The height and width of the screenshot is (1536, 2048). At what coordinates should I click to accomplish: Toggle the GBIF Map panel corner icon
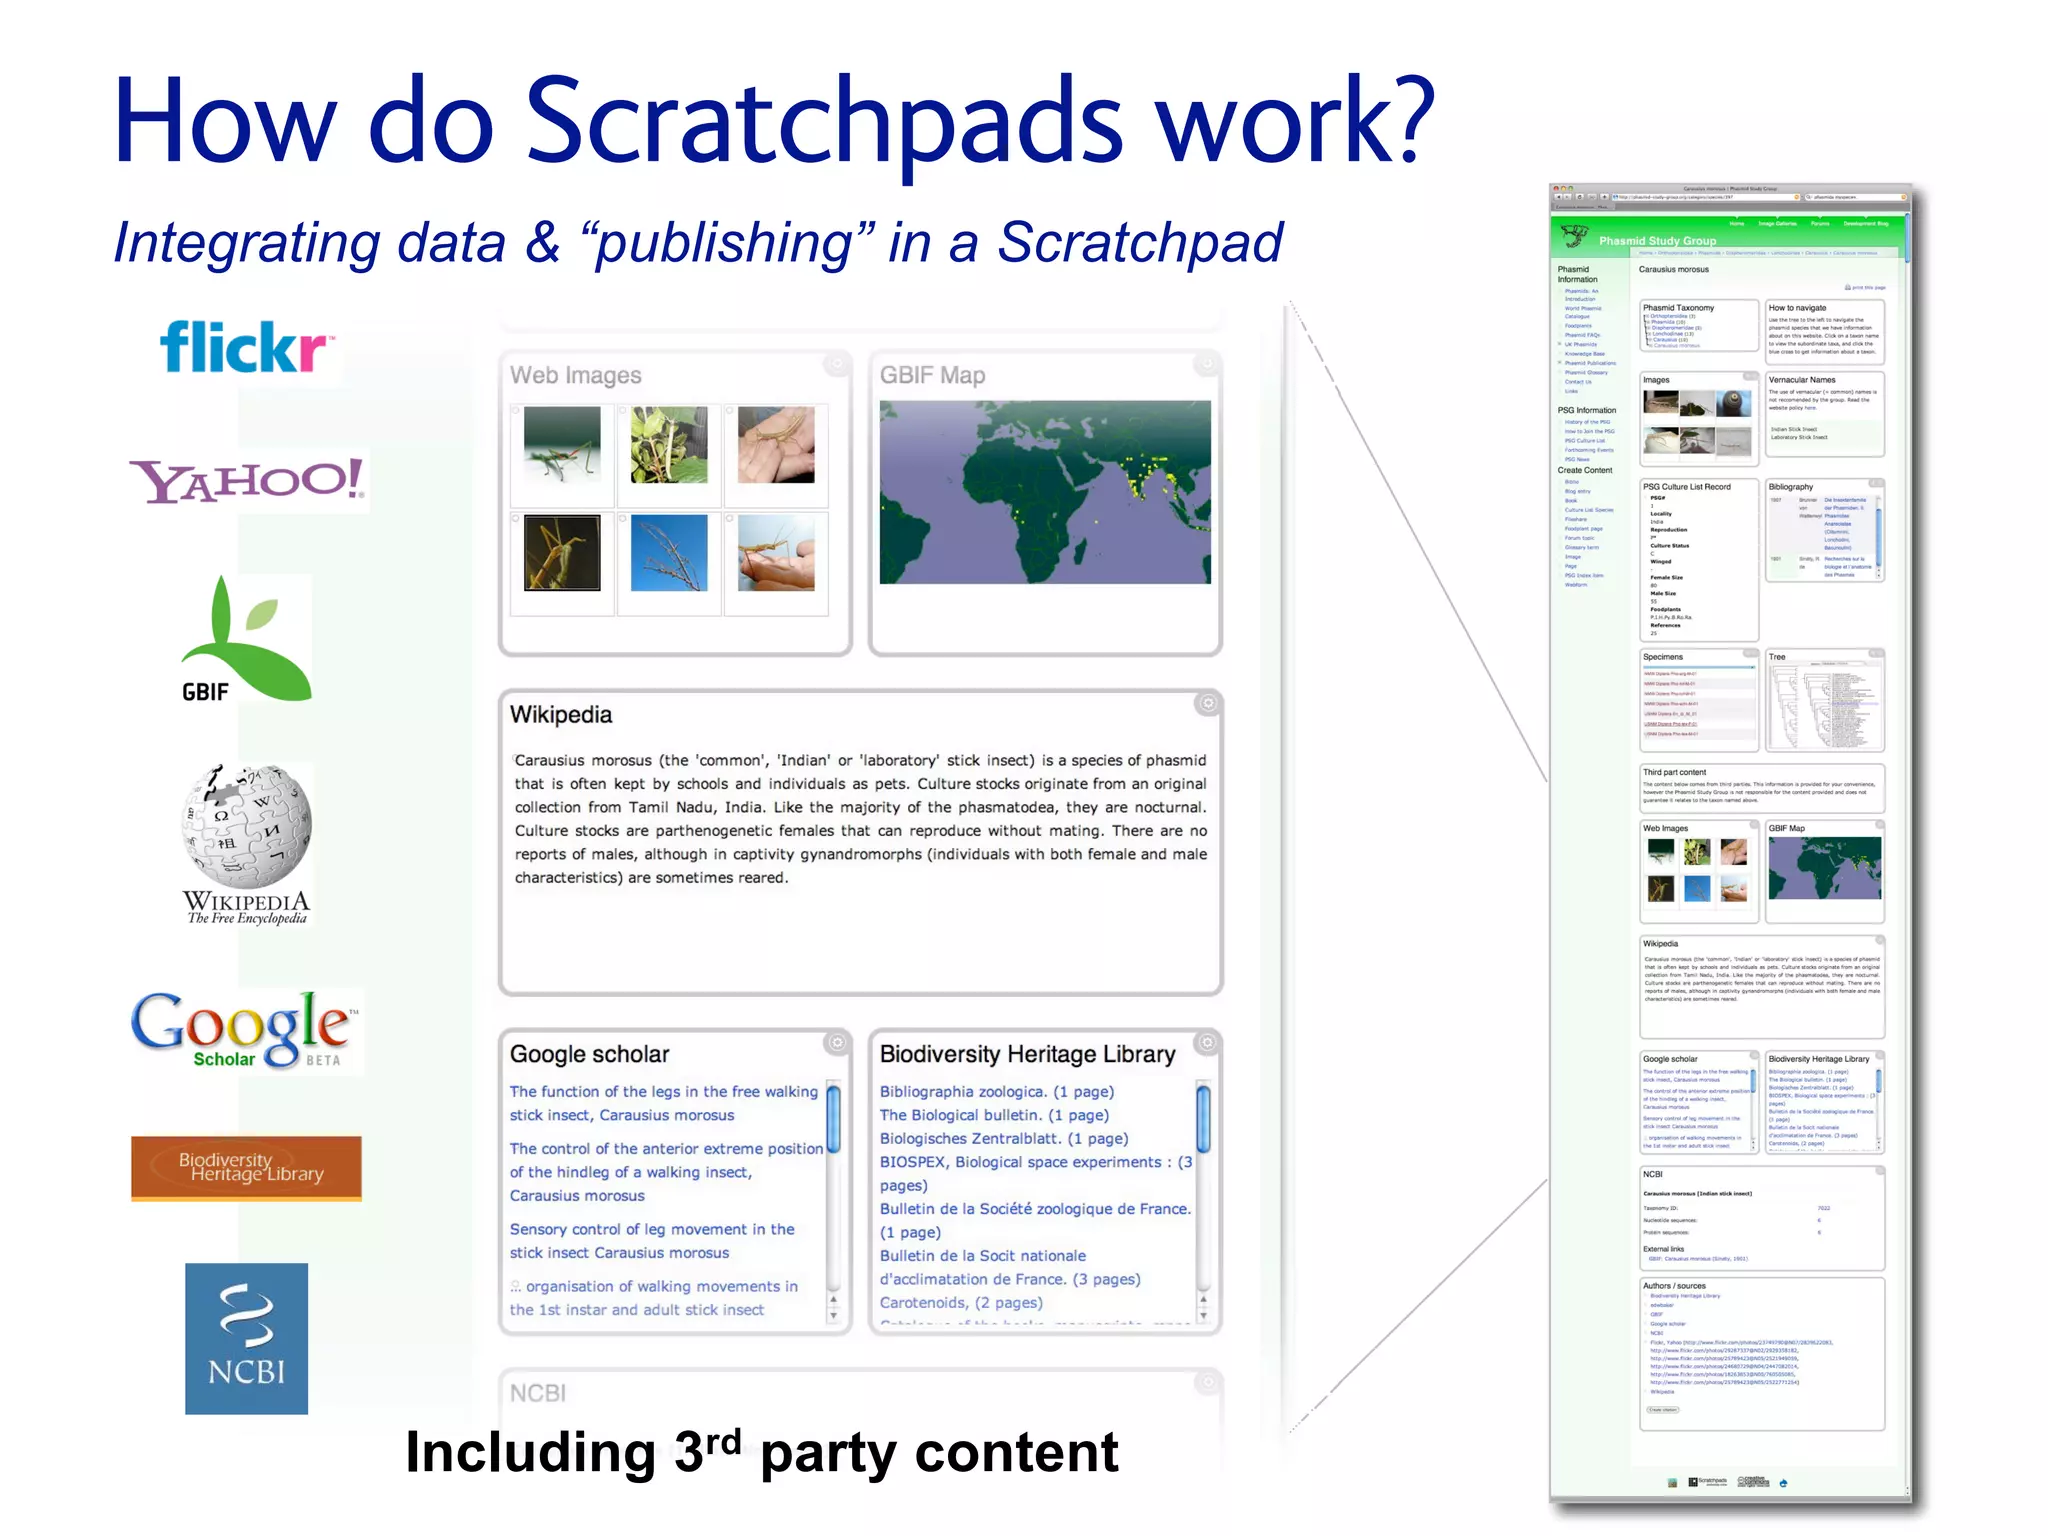point(1207,364)
